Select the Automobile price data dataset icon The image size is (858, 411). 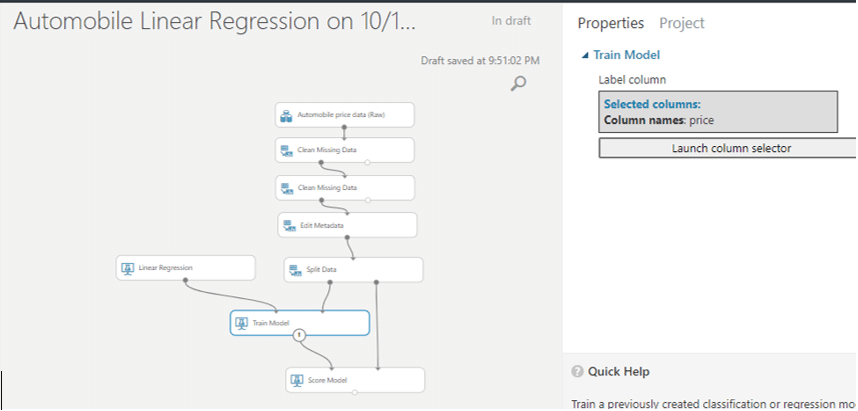(286, 116)
